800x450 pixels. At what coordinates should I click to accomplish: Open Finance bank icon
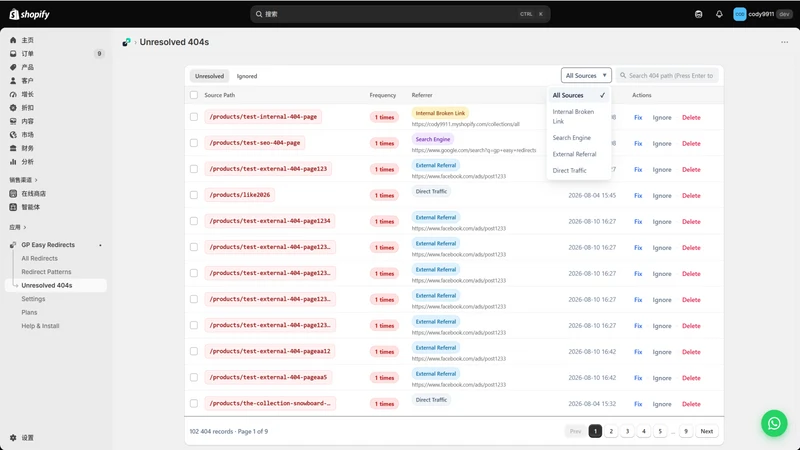coord(13,148)
